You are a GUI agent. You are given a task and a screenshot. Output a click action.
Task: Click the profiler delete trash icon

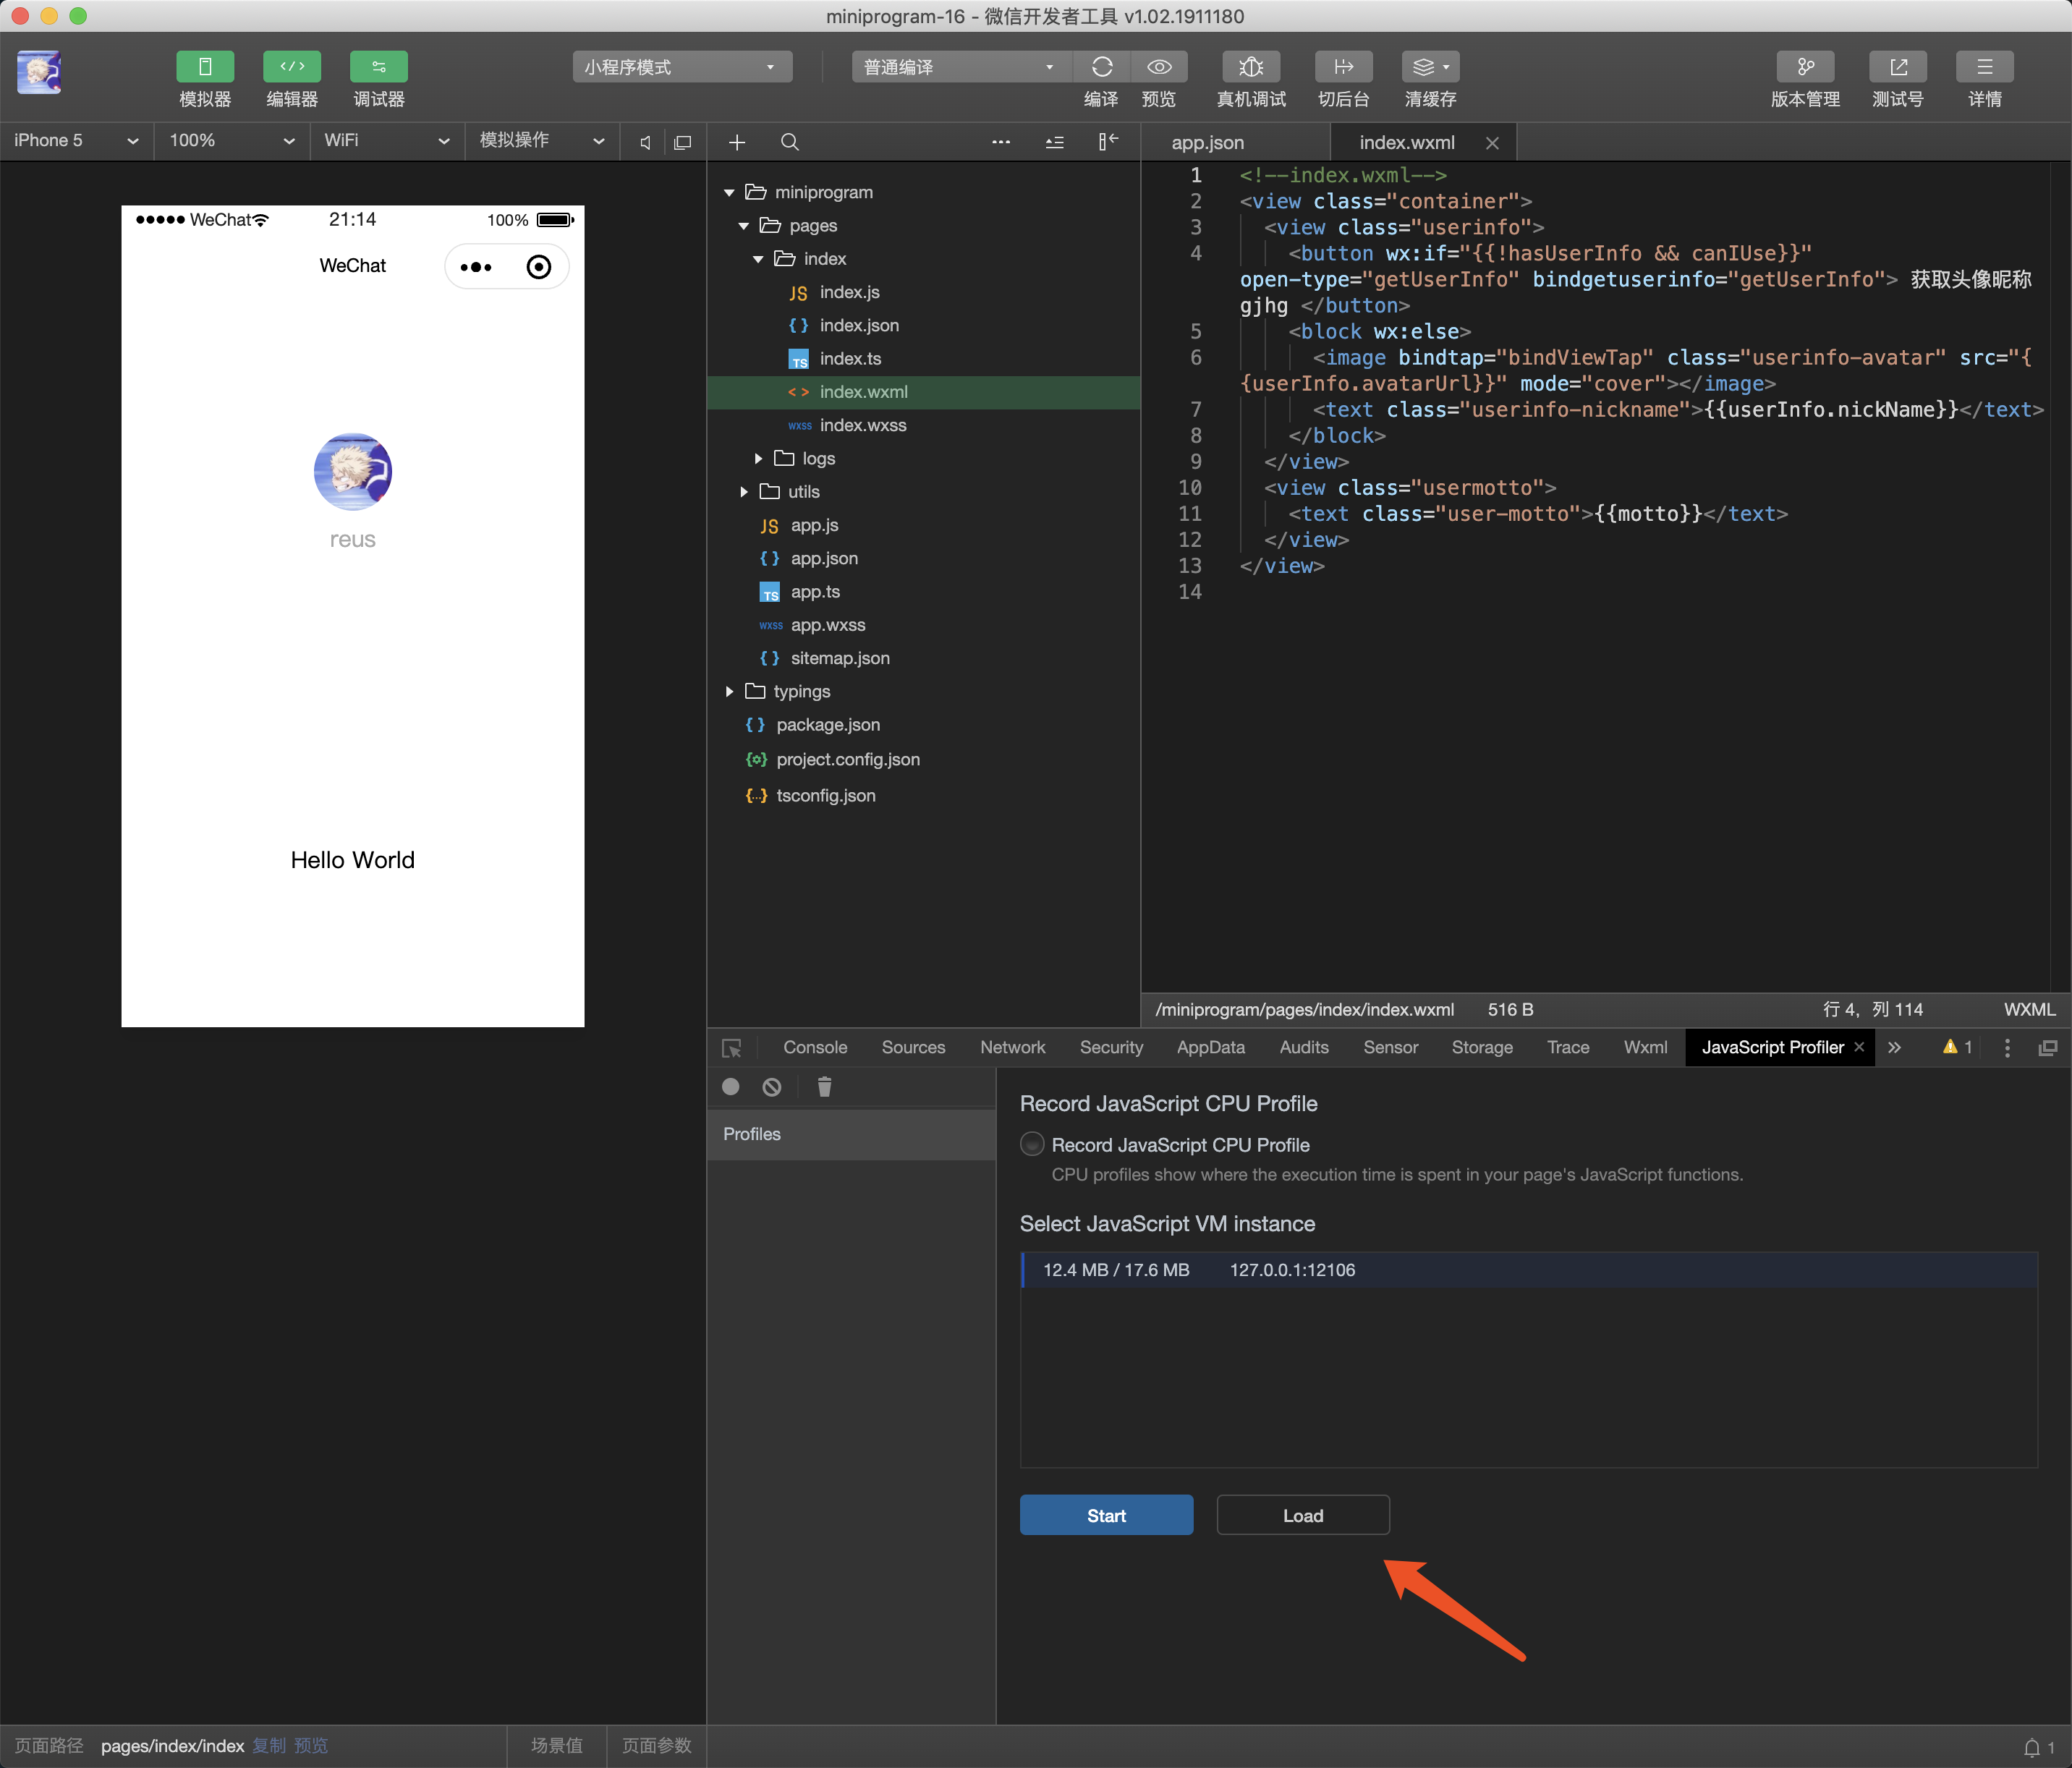824,1087
